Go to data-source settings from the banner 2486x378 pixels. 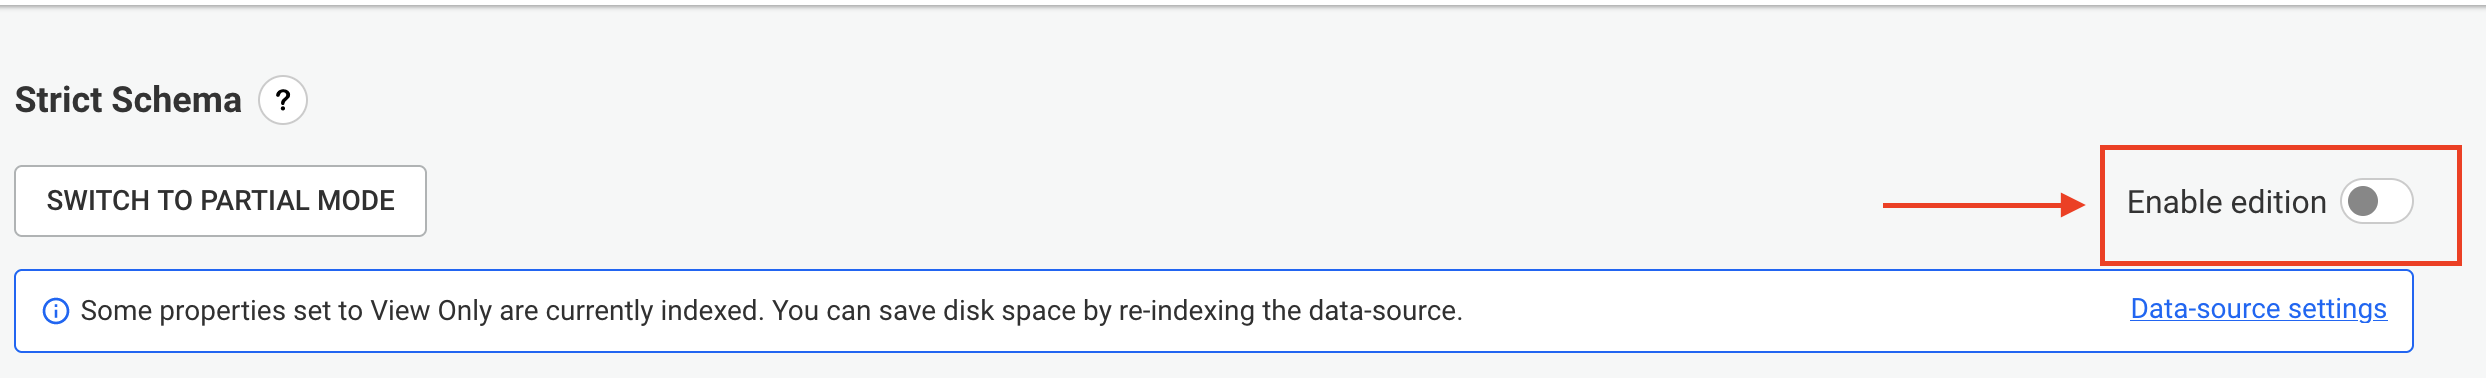2258,309
